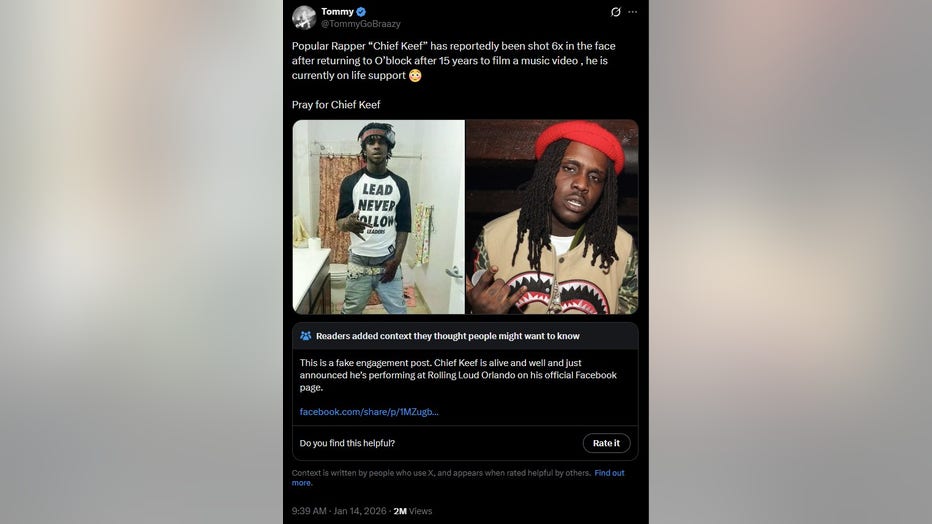Click the Rate it button
Viewport: 932px width, 524px height.
click(606, 443)
